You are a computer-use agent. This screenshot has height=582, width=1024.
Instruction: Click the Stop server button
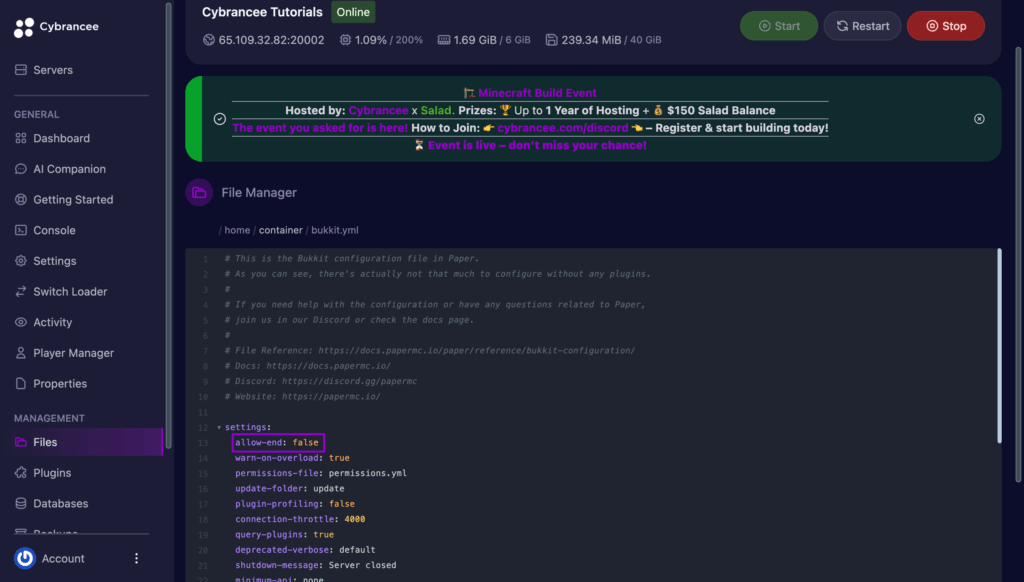coord(946,26)
